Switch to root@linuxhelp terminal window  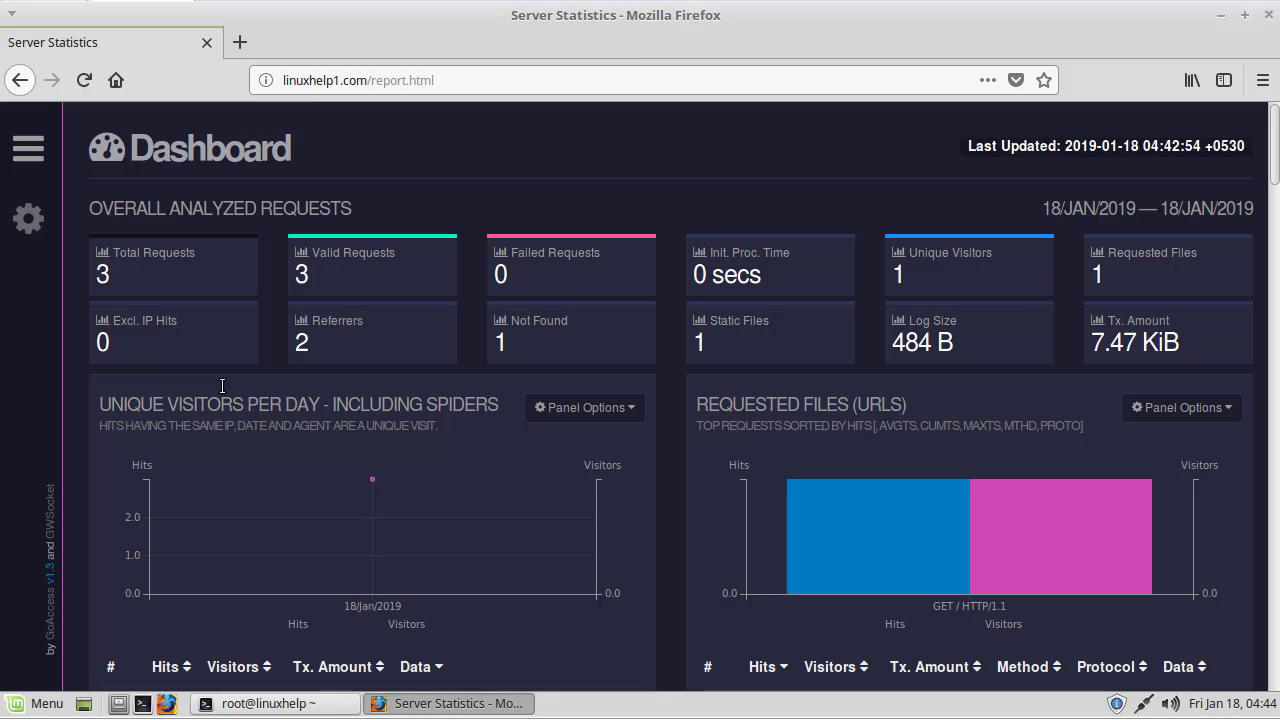[276, 703]
